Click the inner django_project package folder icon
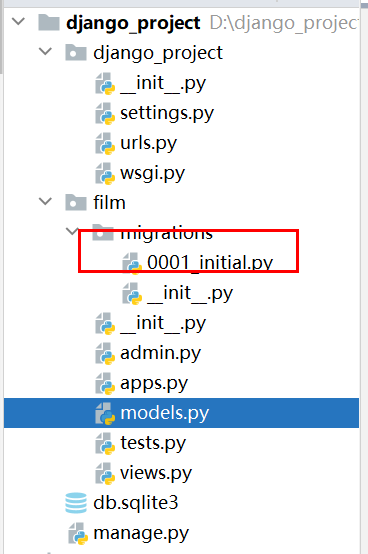 [x=76, y=53]
